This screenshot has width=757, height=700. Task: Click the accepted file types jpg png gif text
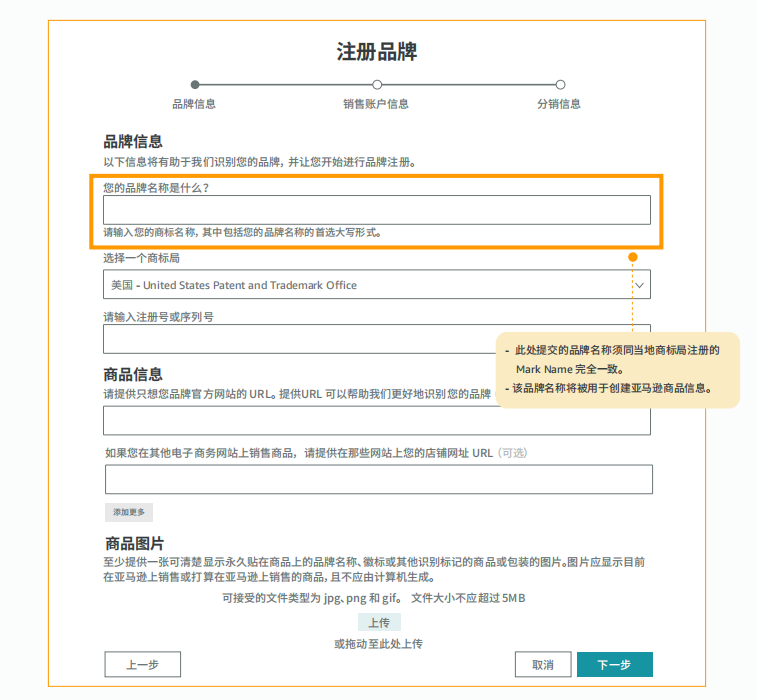pos(311,598)
